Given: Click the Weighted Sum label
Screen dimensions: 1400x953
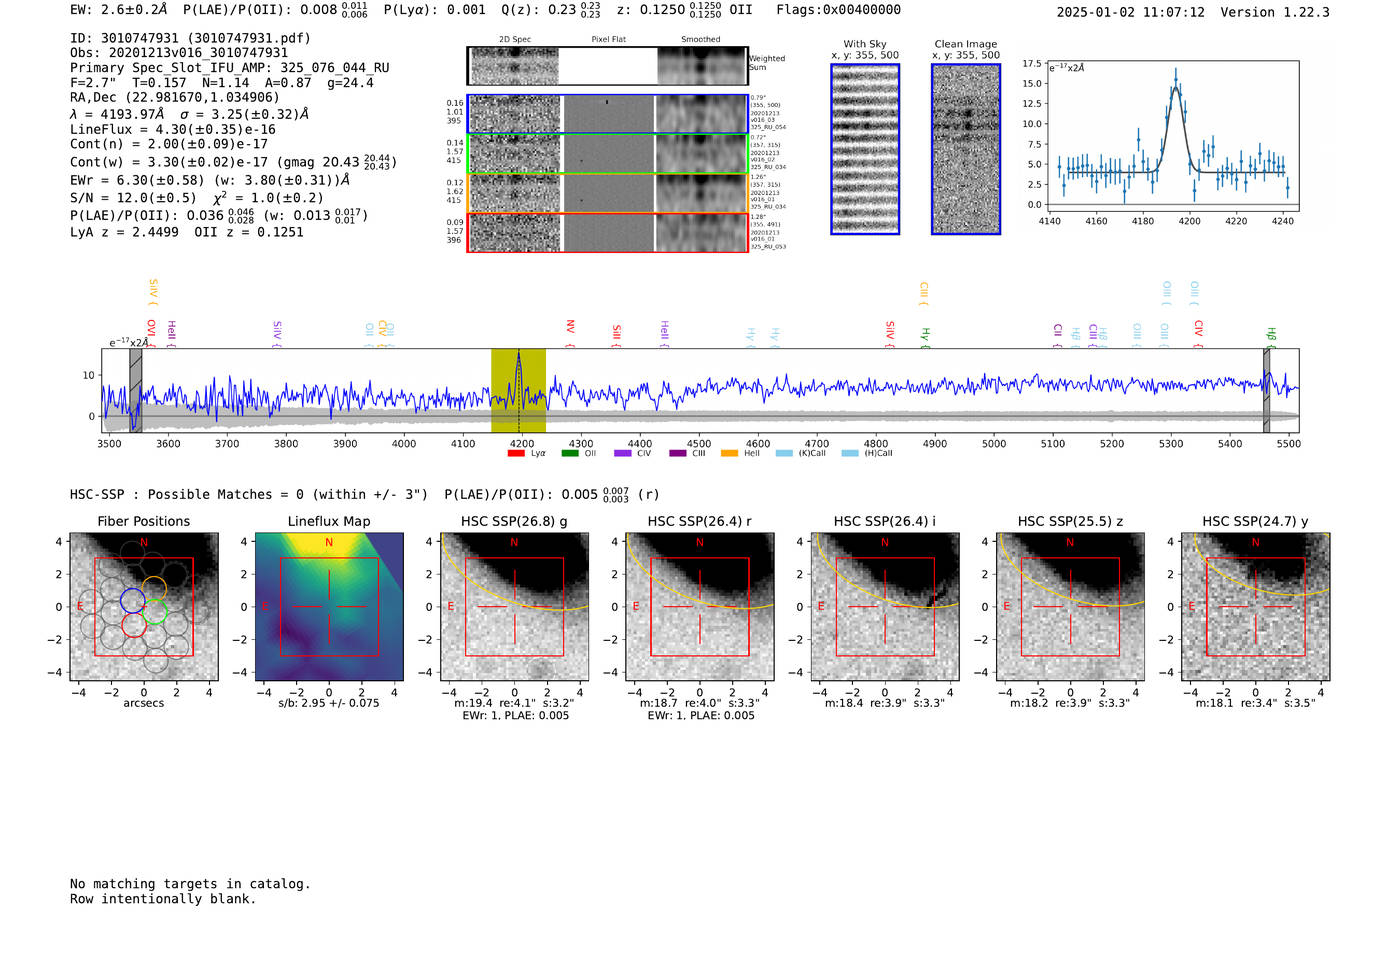Looking at the screenshot, I should [x=767, y=63].
